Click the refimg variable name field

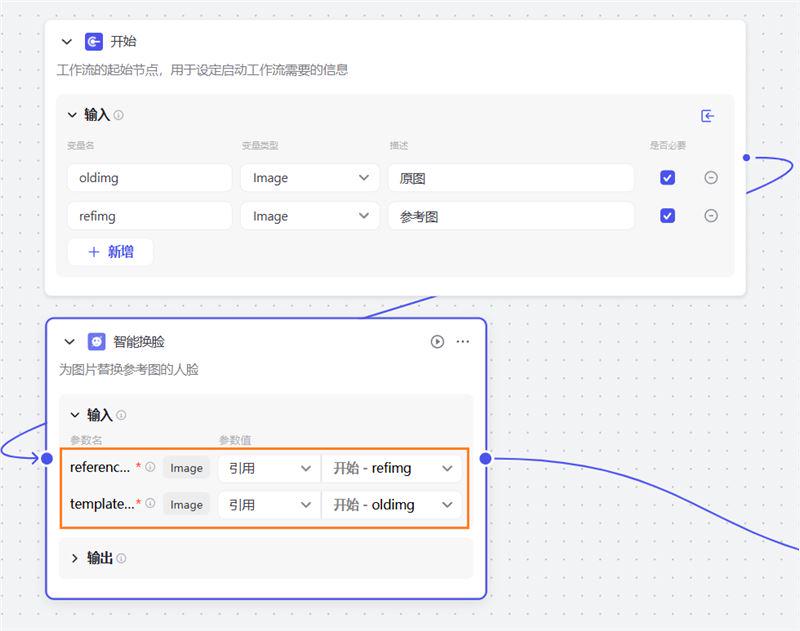[x=149, y=216]
